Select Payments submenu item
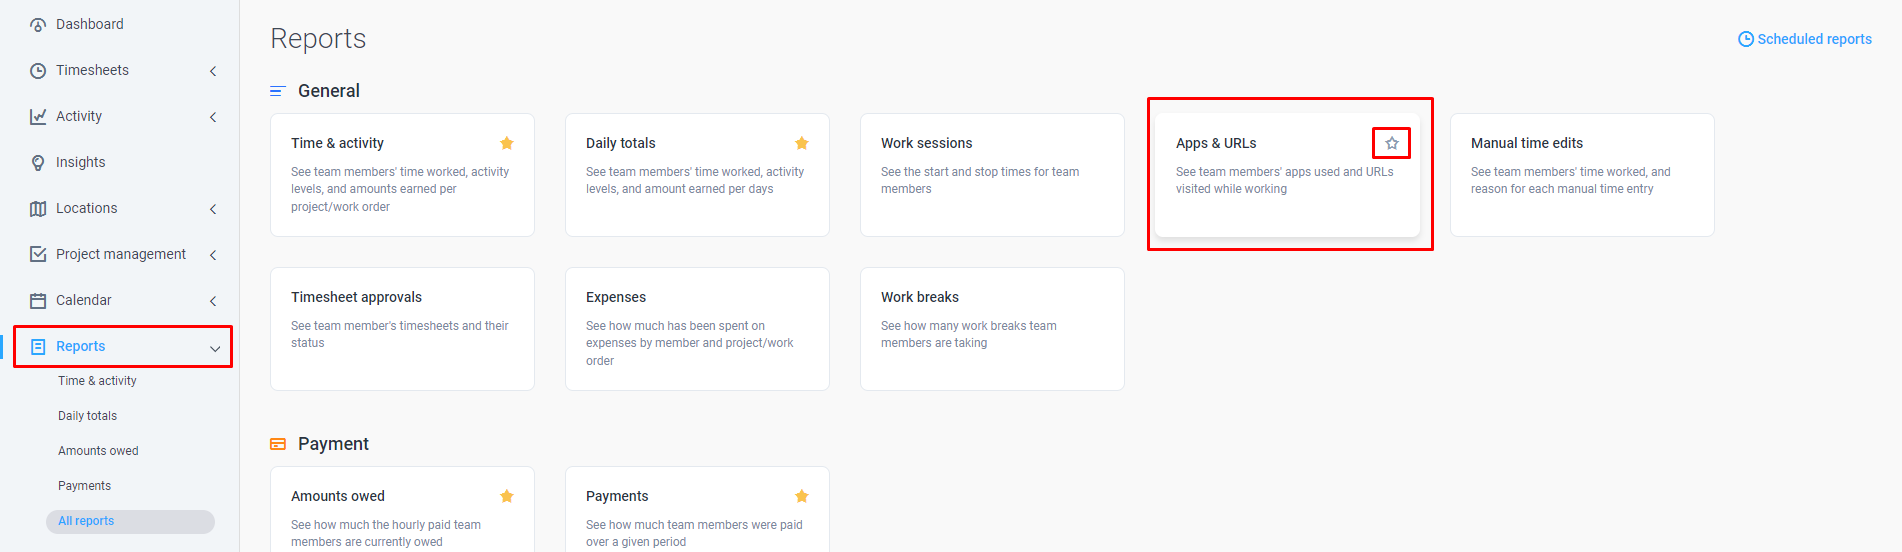 coord(84,486)
